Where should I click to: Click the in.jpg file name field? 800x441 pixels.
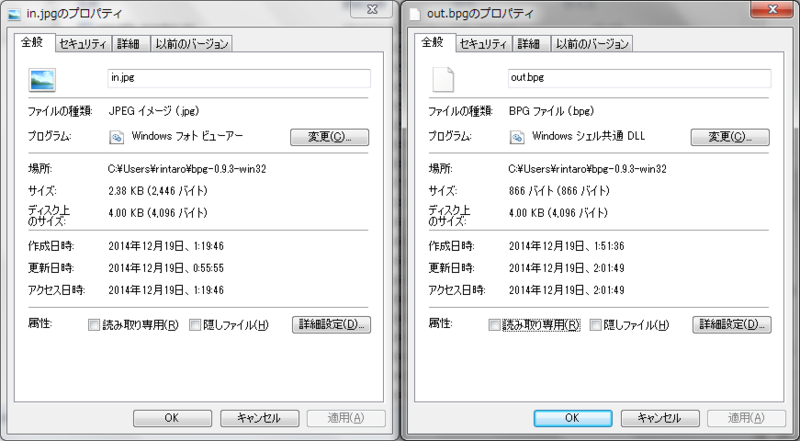click(239, 78)
